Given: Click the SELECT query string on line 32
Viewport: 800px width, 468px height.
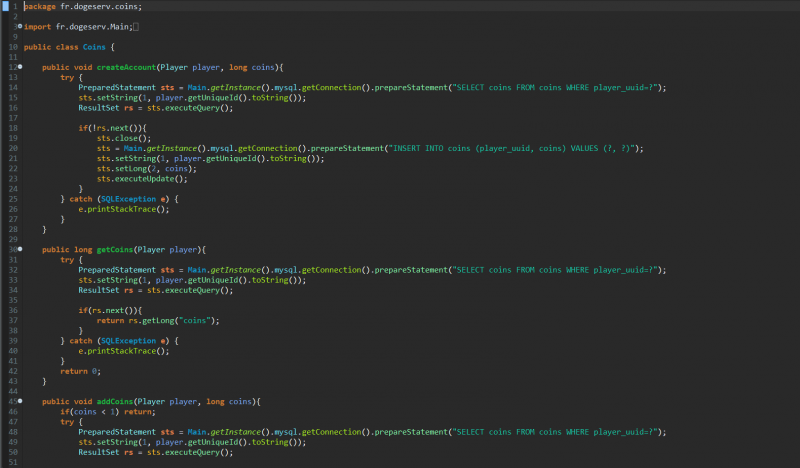Looking at the screenshot, I should click(x=555, y=270).
